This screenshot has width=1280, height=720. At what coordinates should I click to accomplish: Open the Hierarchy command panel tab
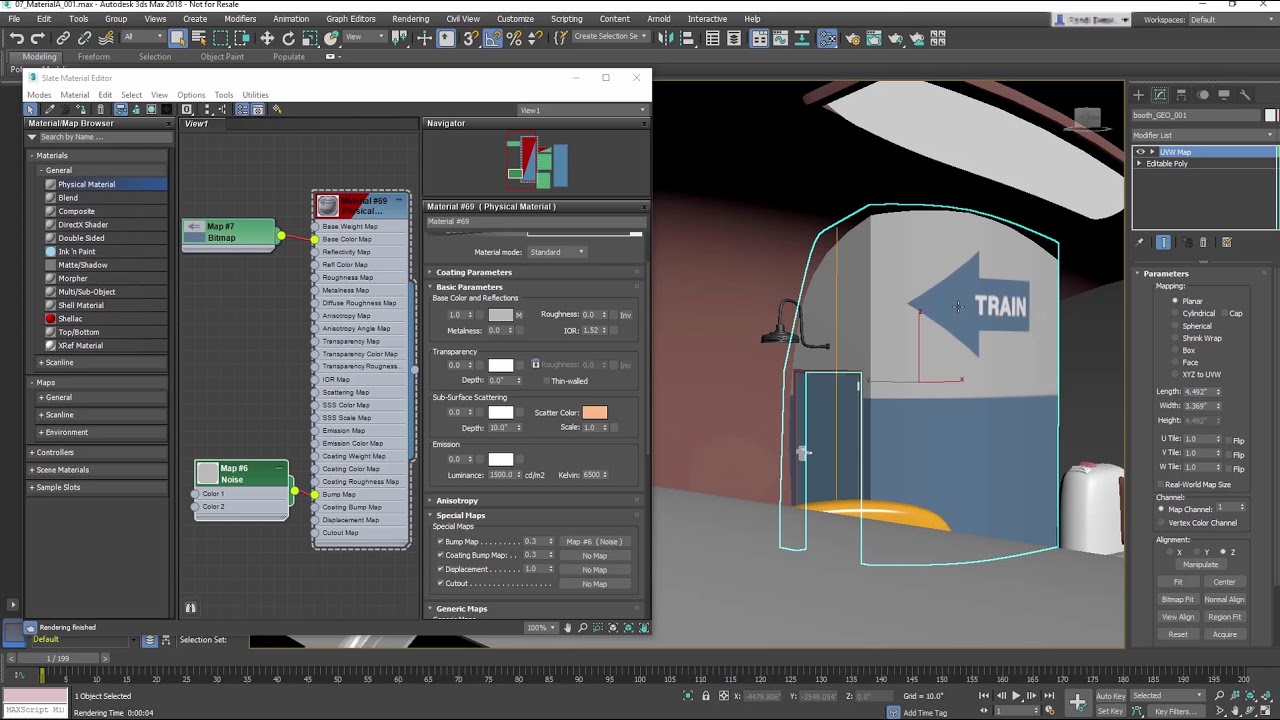(1181, 95)
